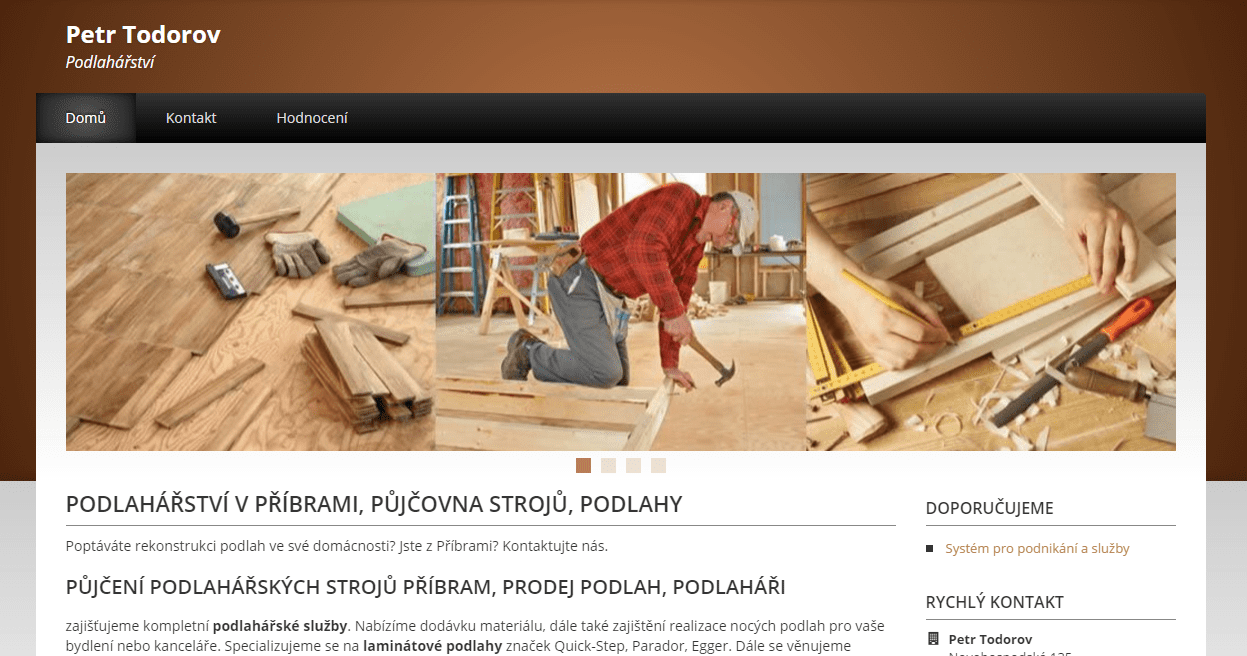Click the bold Petr Todorov contact name
The height and width of the screenshot is (656, 1247).
(x=990, y=639)
